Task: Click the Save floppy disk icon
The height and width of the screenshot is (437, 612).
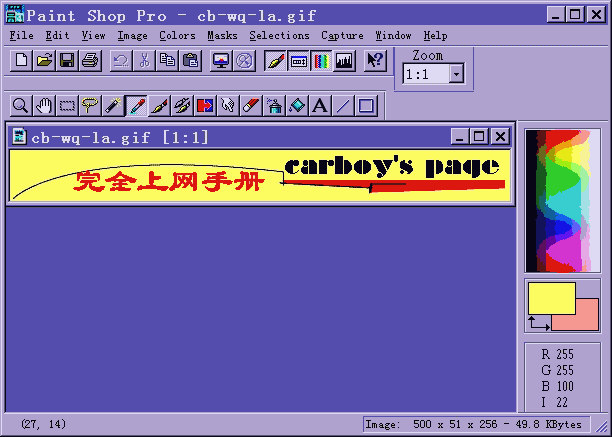Action: pos(67,60)
